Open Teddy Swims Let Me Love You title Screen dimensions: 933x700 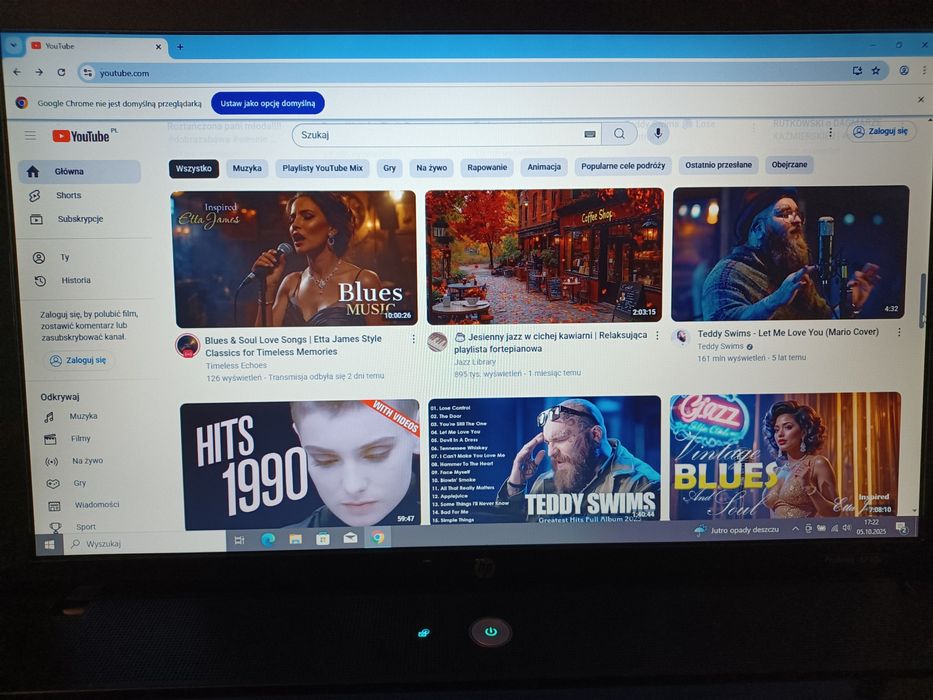tap(788, 332)
